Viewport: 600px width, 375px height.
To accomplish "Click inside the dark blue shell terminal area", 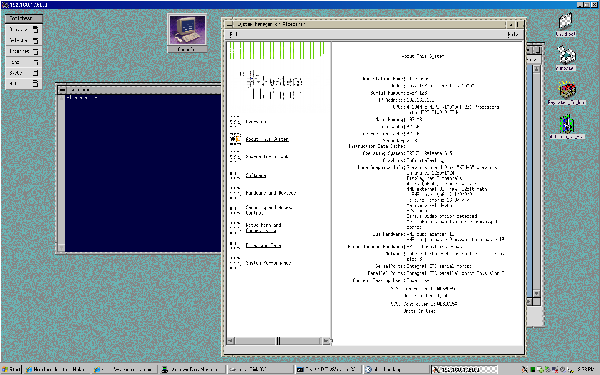I will (142, 173).
